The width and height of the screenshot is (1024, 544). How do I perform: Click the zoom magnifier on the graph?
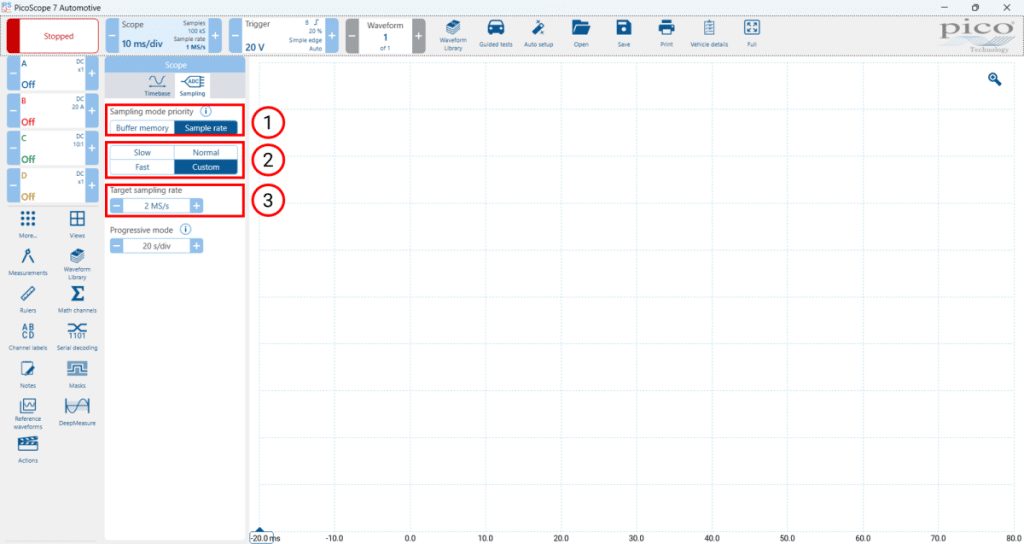point(995,79)
